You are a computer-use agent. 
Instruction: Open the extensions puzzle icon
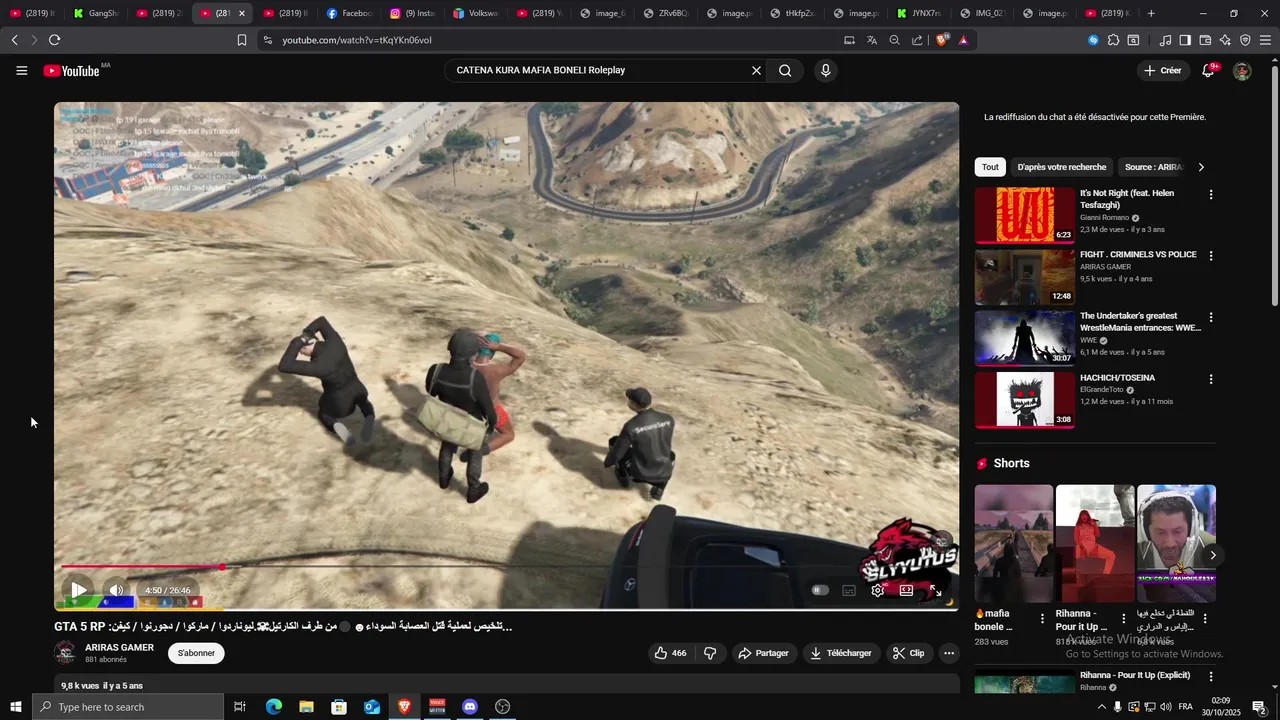pos(1113,40)
